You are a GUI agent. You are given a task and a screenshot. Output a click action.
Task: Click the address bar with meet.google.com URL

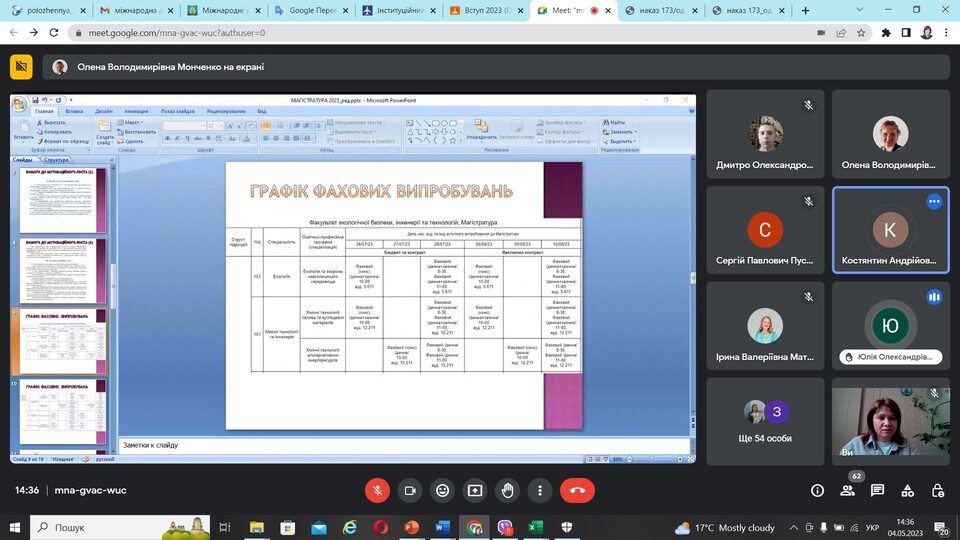[x=450, y=32]
